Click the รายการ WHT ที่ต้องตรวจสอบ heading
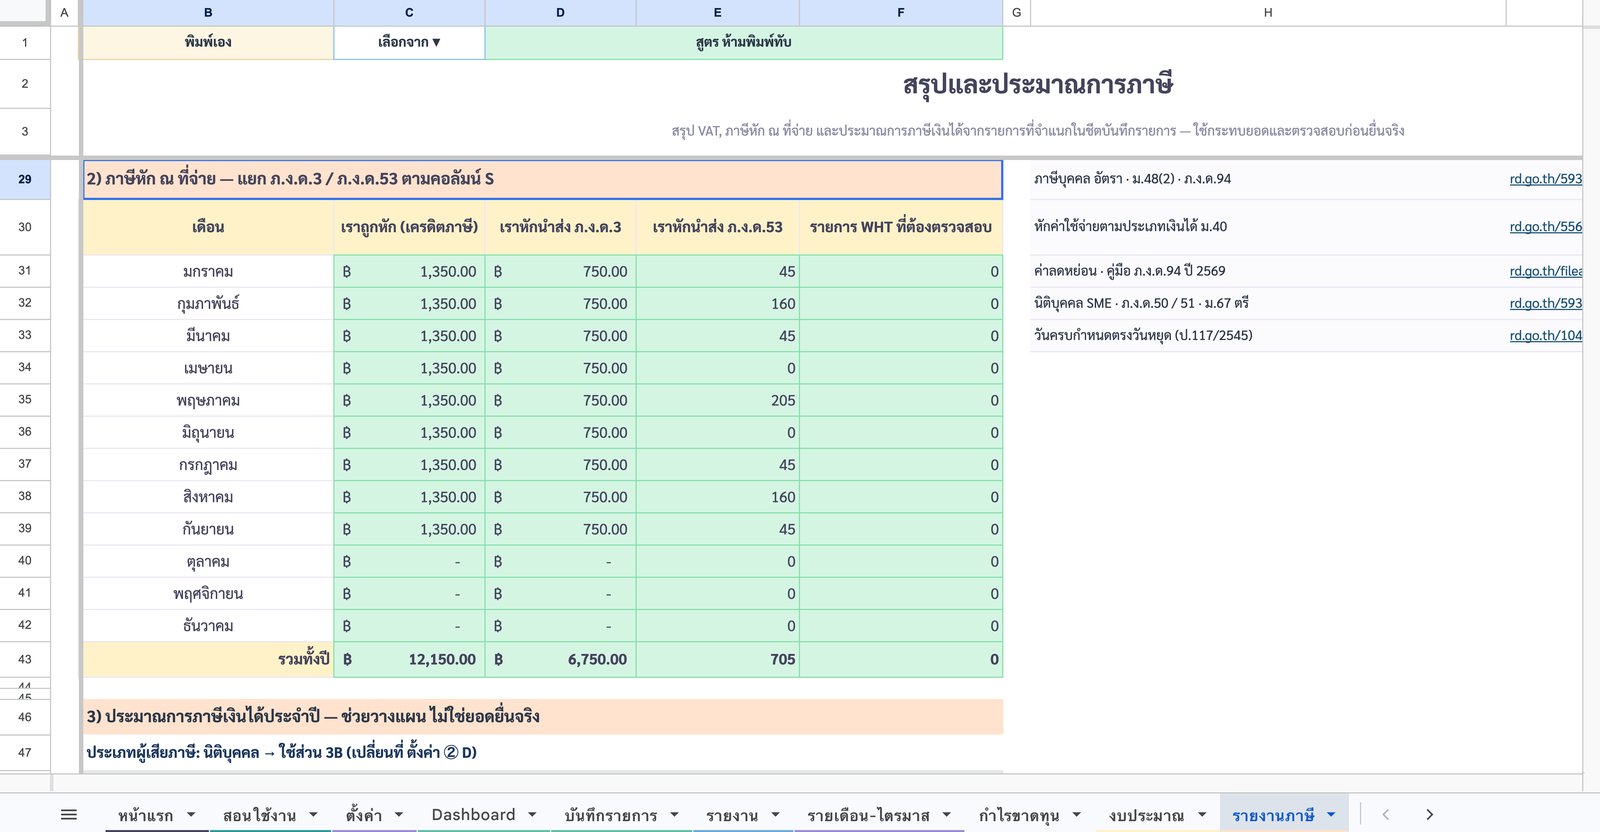1600x832 pixels. click(x=901, y=227)
